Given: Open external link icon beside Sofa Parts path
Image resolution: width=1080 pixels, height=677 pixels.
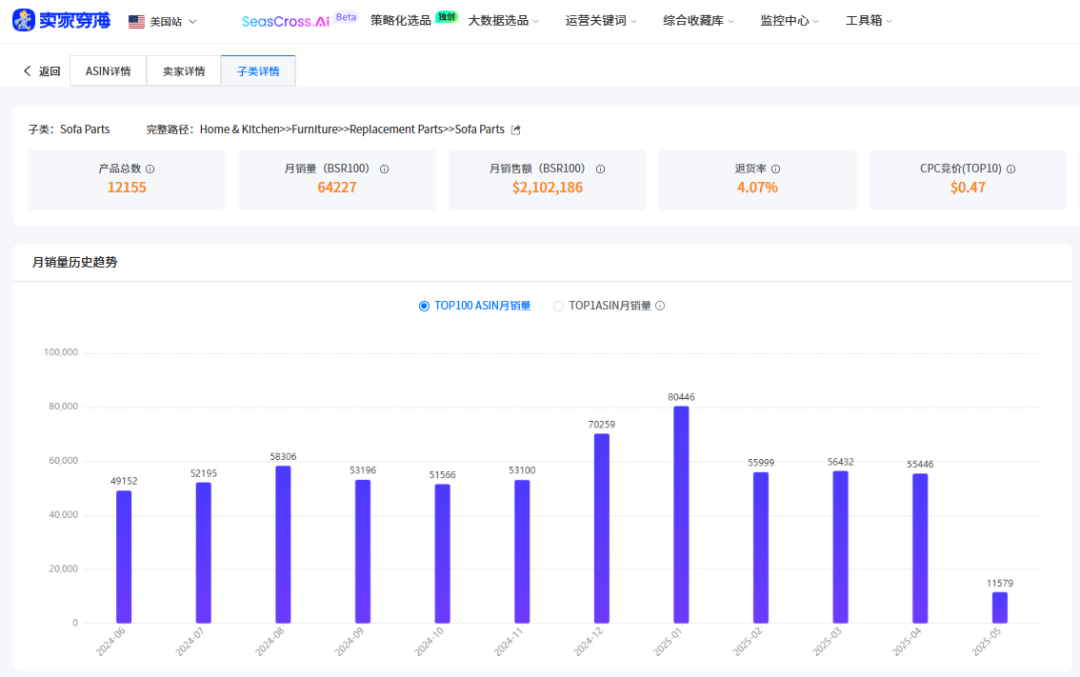Looking at the screenshot, I should (x=516, y=130).
